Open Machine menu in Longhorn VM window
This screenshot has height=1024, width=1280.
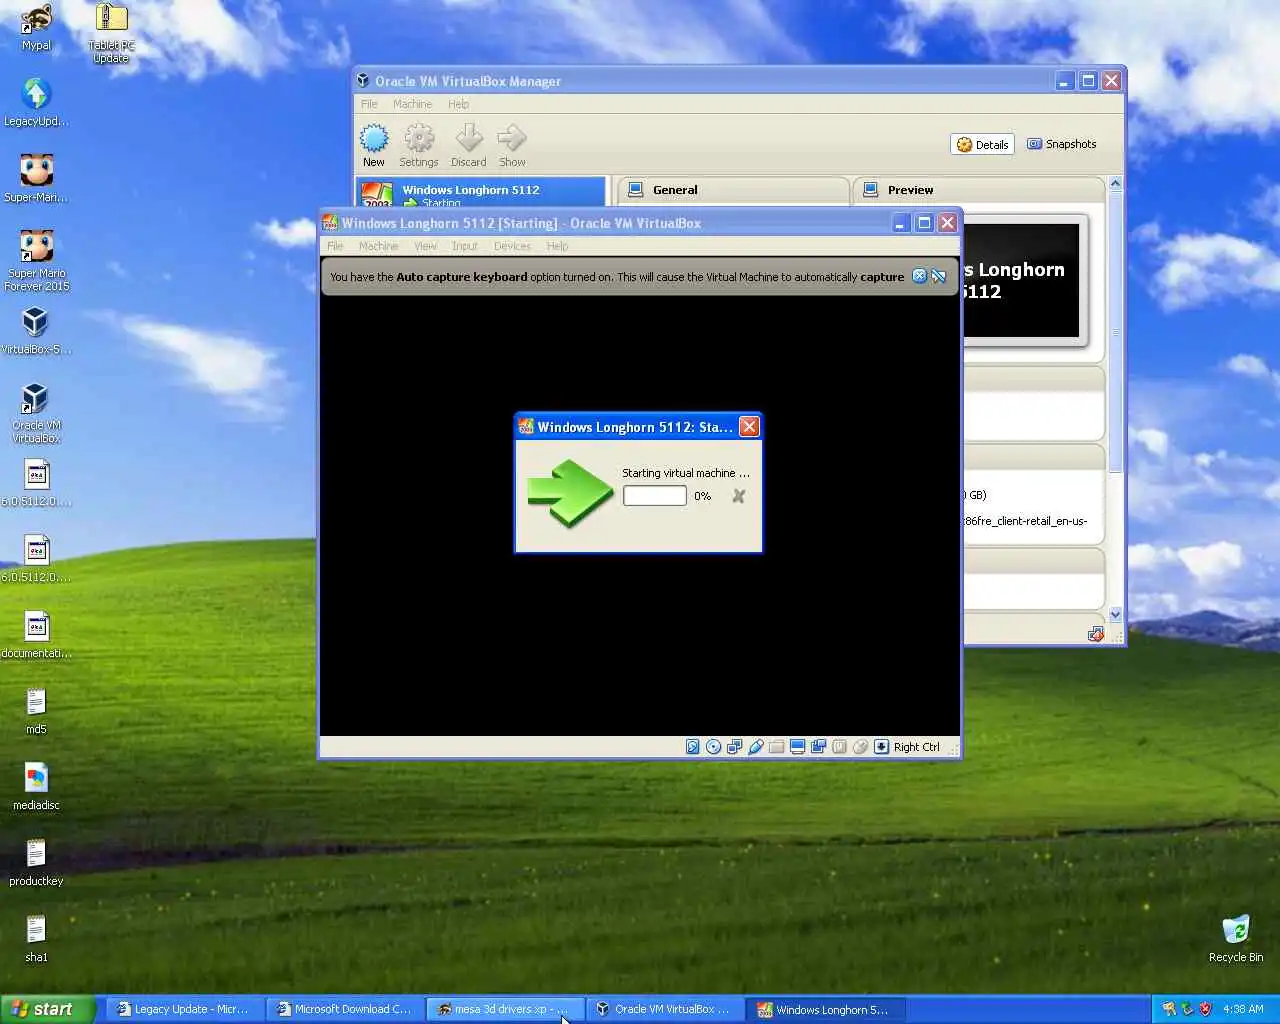click(x=378, y=246)
